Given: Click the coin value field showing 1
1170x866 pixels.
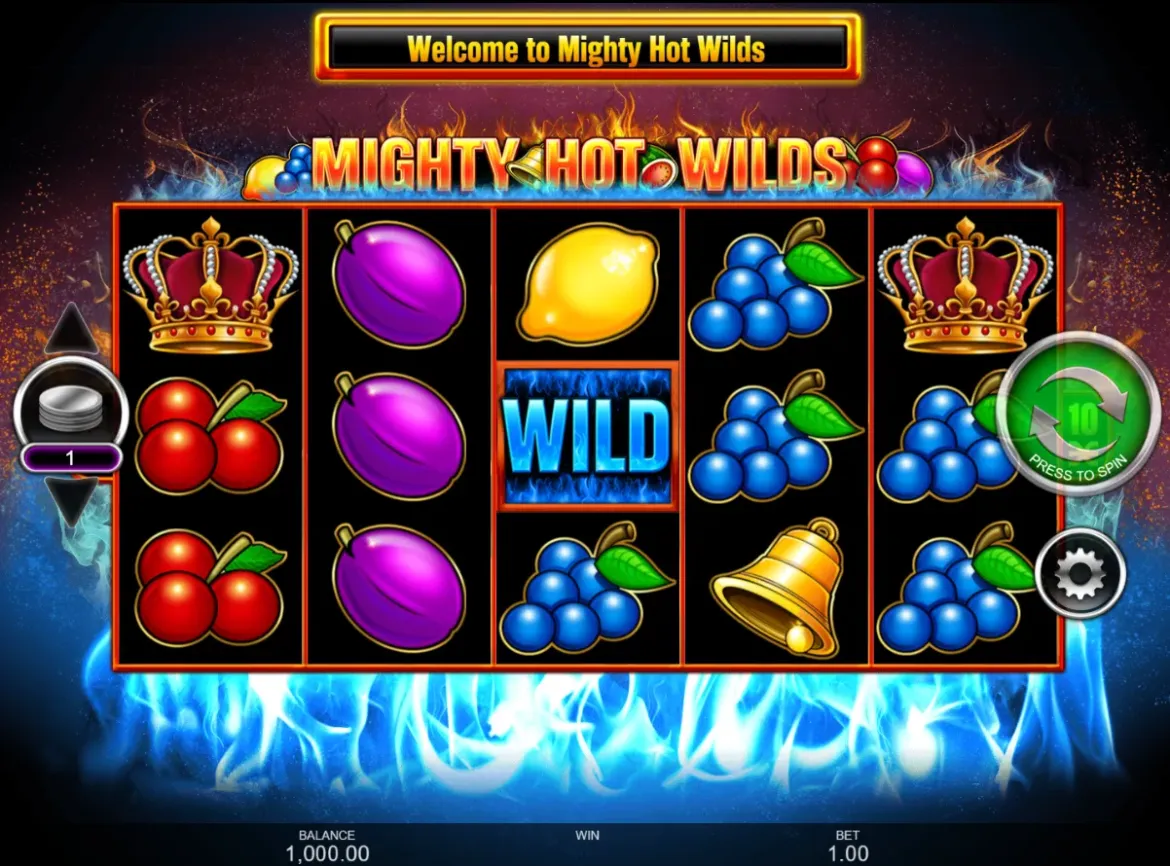Looking at the screenshot, I should tap(71, 457).
